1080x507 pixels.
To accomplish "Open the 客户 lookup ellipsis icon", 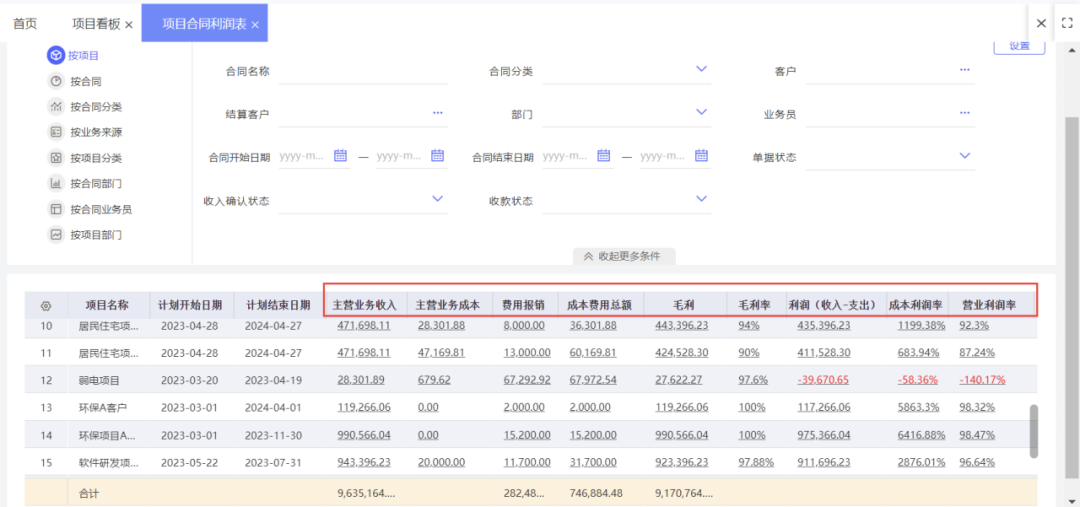I will pyautogui.click(x=964, y=70).
